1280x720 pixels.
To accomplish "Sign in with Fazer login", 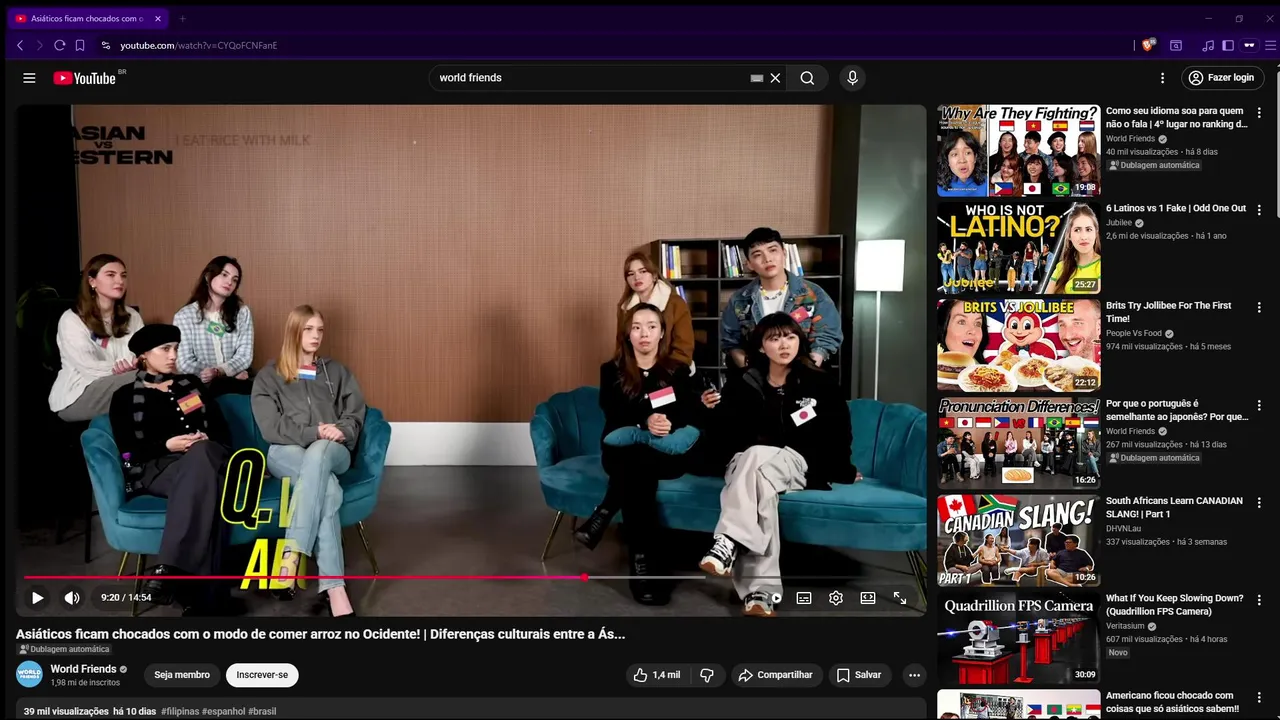I will 1222,78.
